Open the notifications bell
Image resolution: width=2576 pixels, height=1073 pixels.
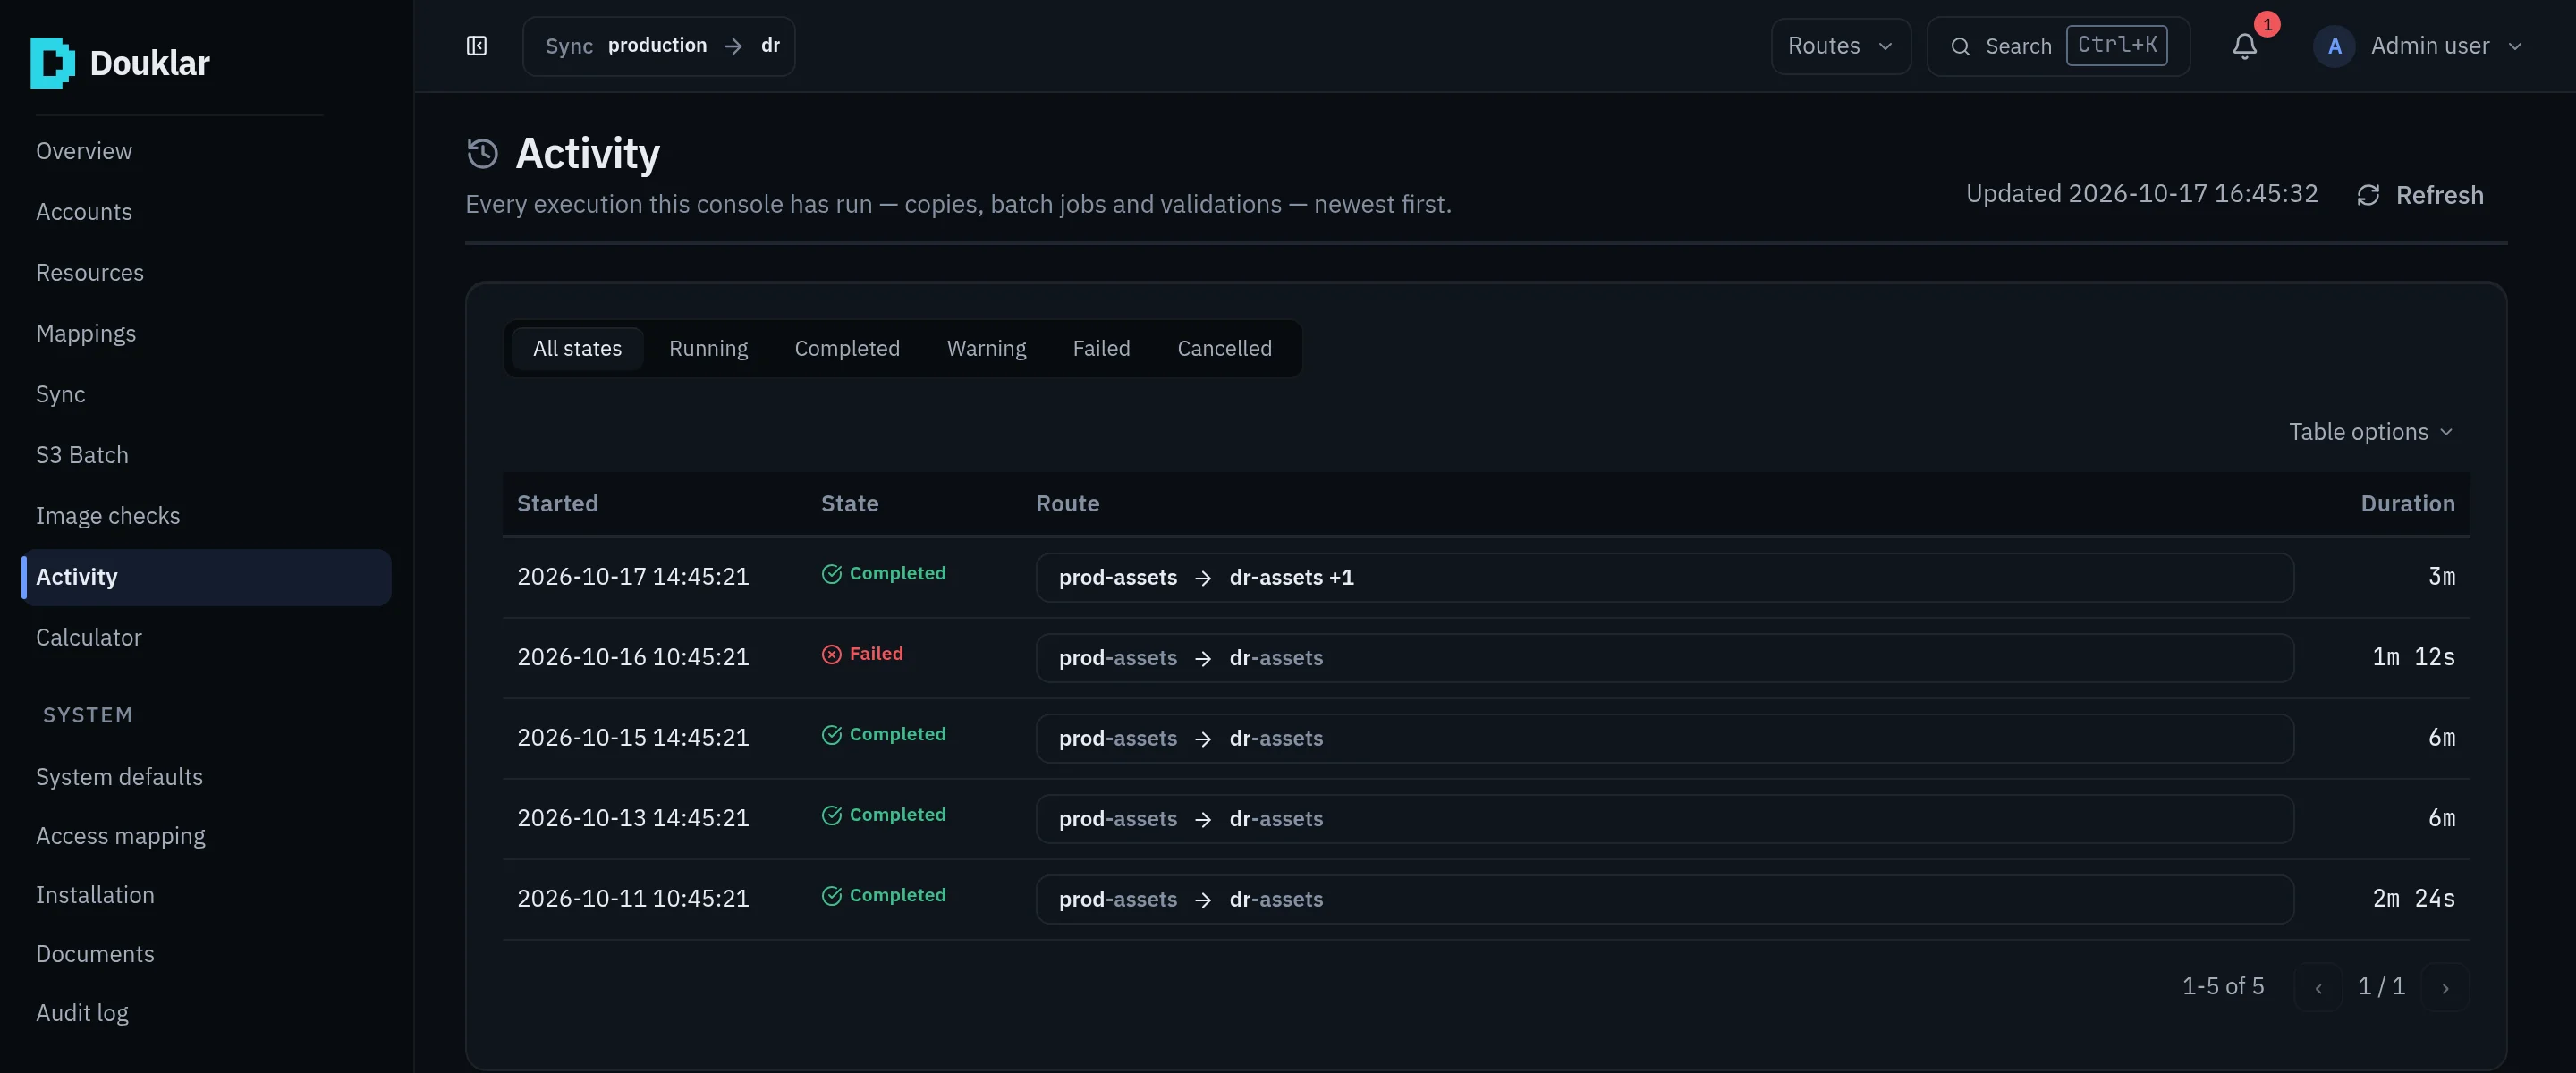2245,46
